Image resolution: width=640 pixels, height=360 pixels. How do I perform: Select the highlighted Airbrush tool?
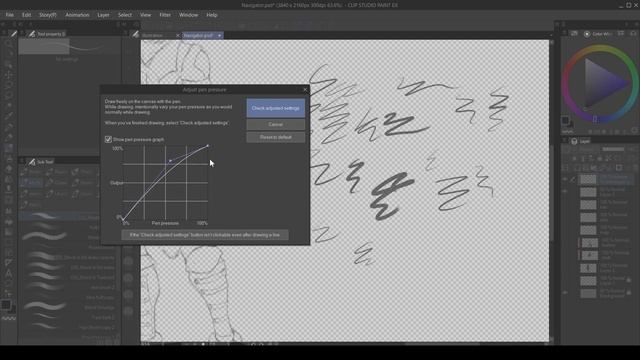[9, 148]
